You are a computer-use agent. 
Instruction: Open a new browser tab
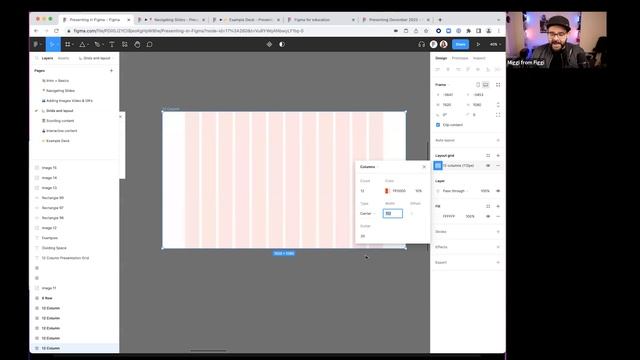tap(440, 20)
